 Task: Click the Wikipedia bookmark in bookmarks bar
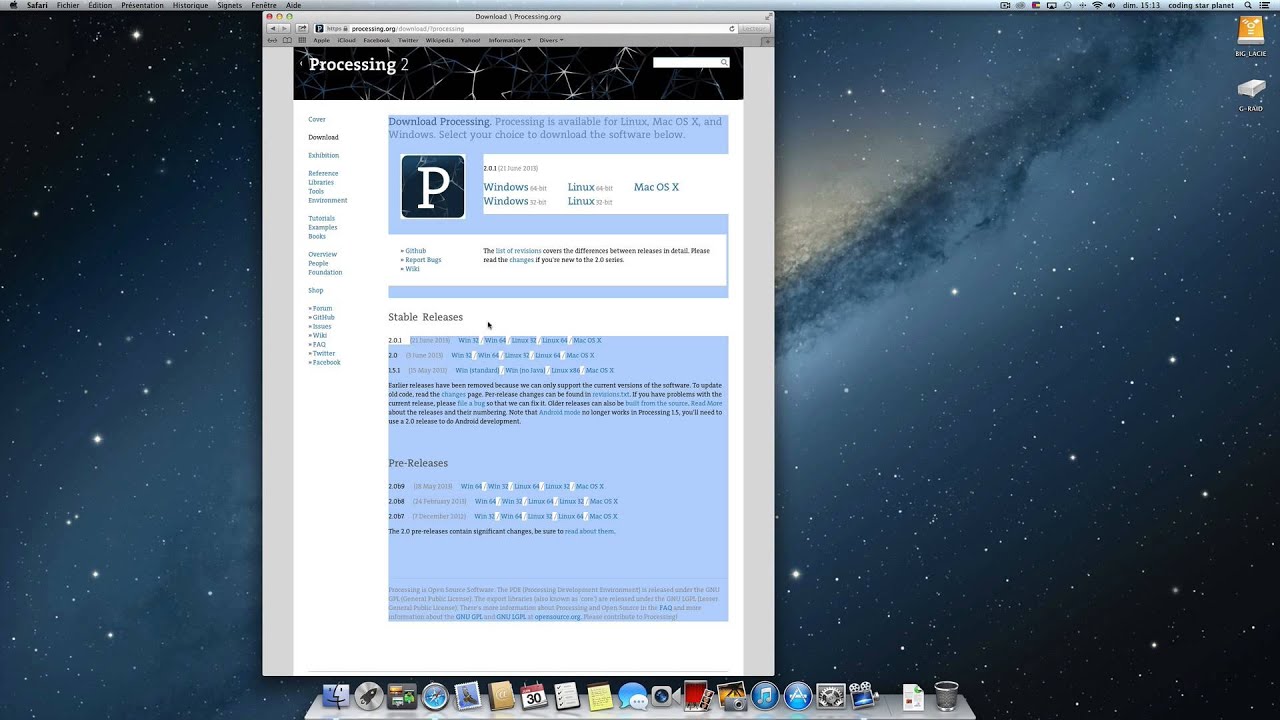pyautogui.click(x=439, y=40)
